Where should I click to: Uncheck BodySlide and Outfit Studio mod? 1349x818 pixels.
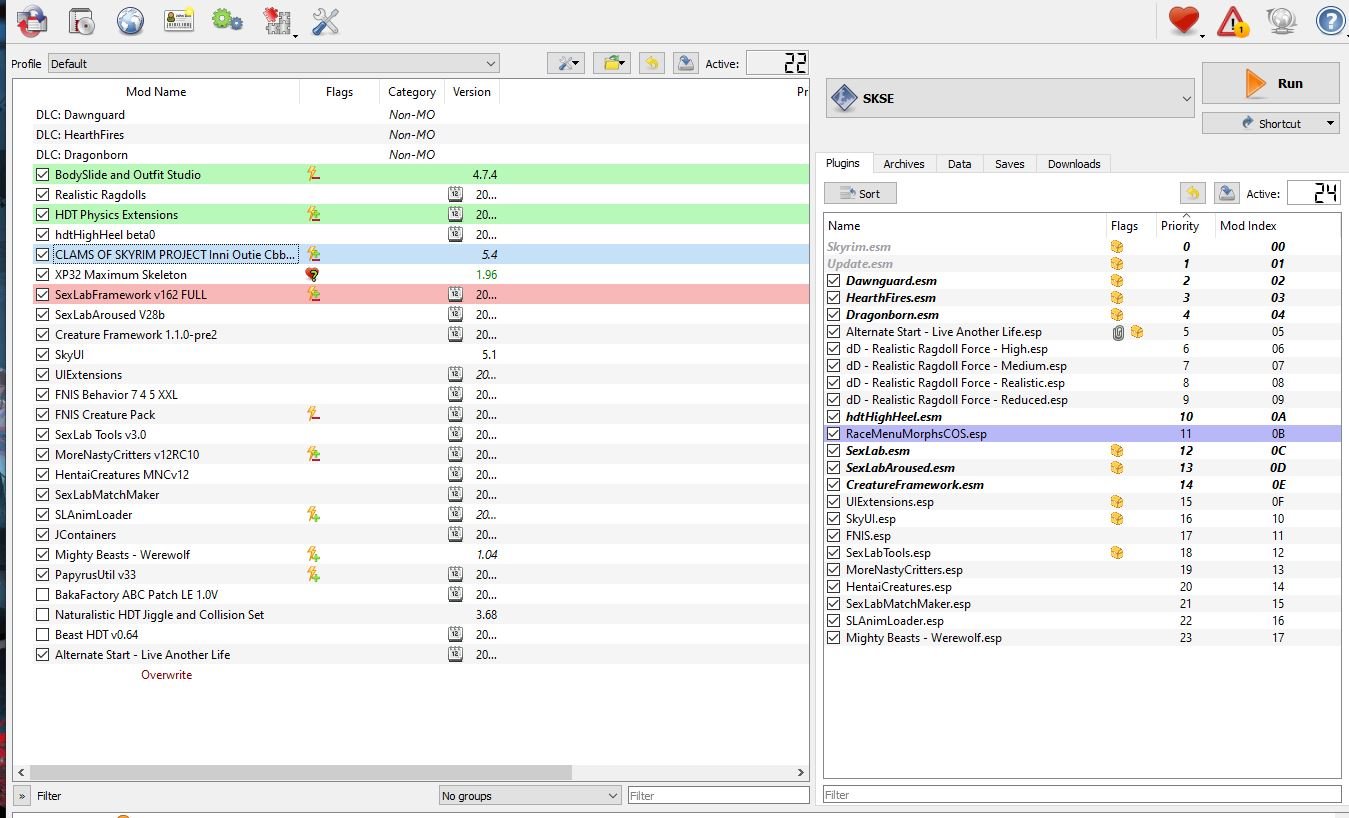click(x=42, y=174)
